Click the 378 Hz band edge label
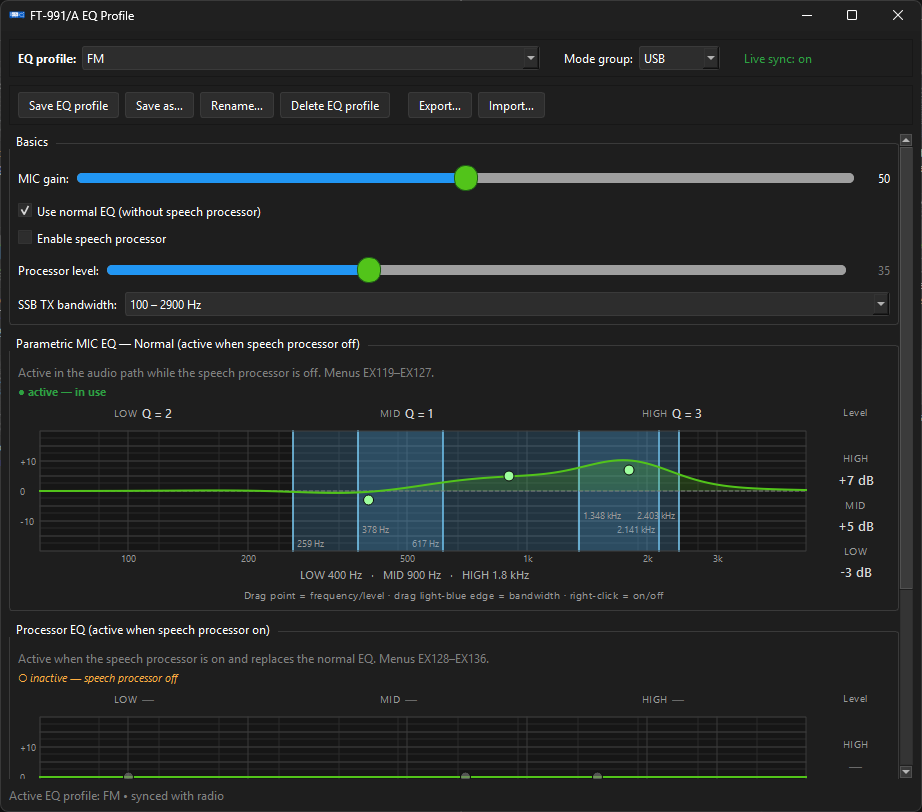922x812 pixels. [376, 529]
